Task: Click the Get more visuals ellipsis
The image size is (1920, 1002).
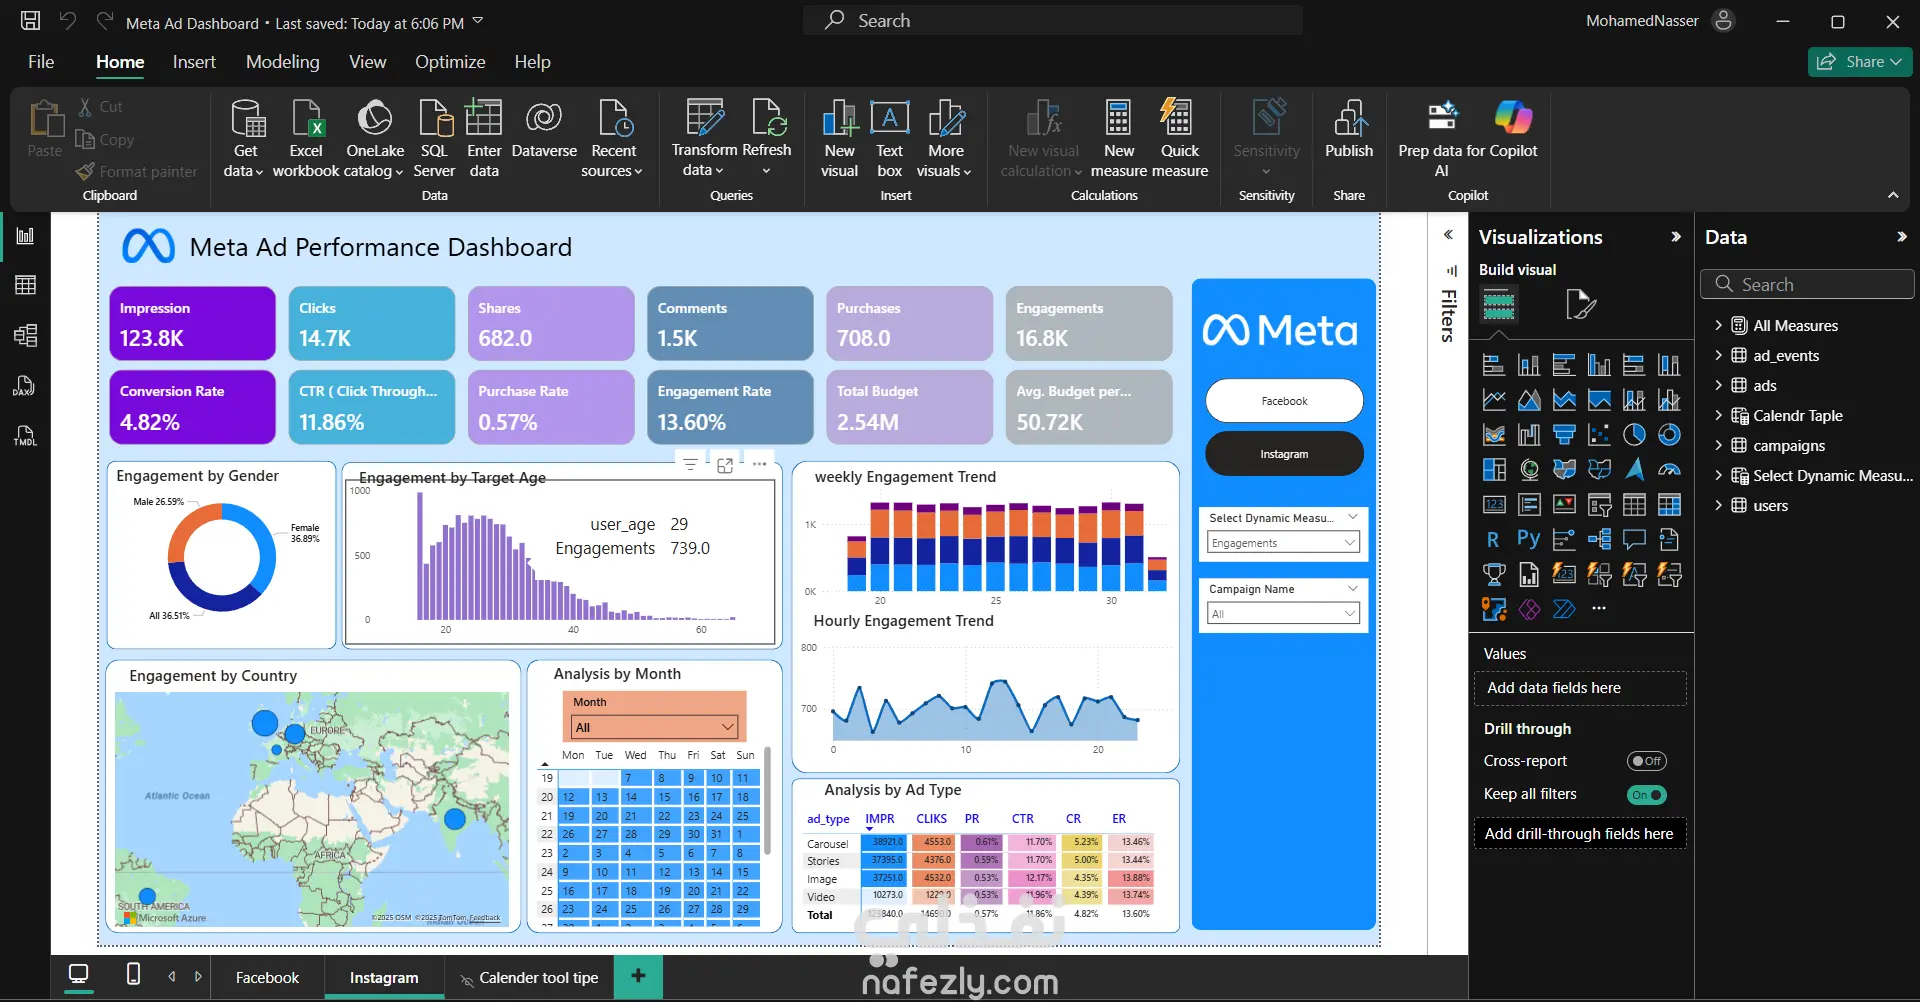Action: point(1599,609)
